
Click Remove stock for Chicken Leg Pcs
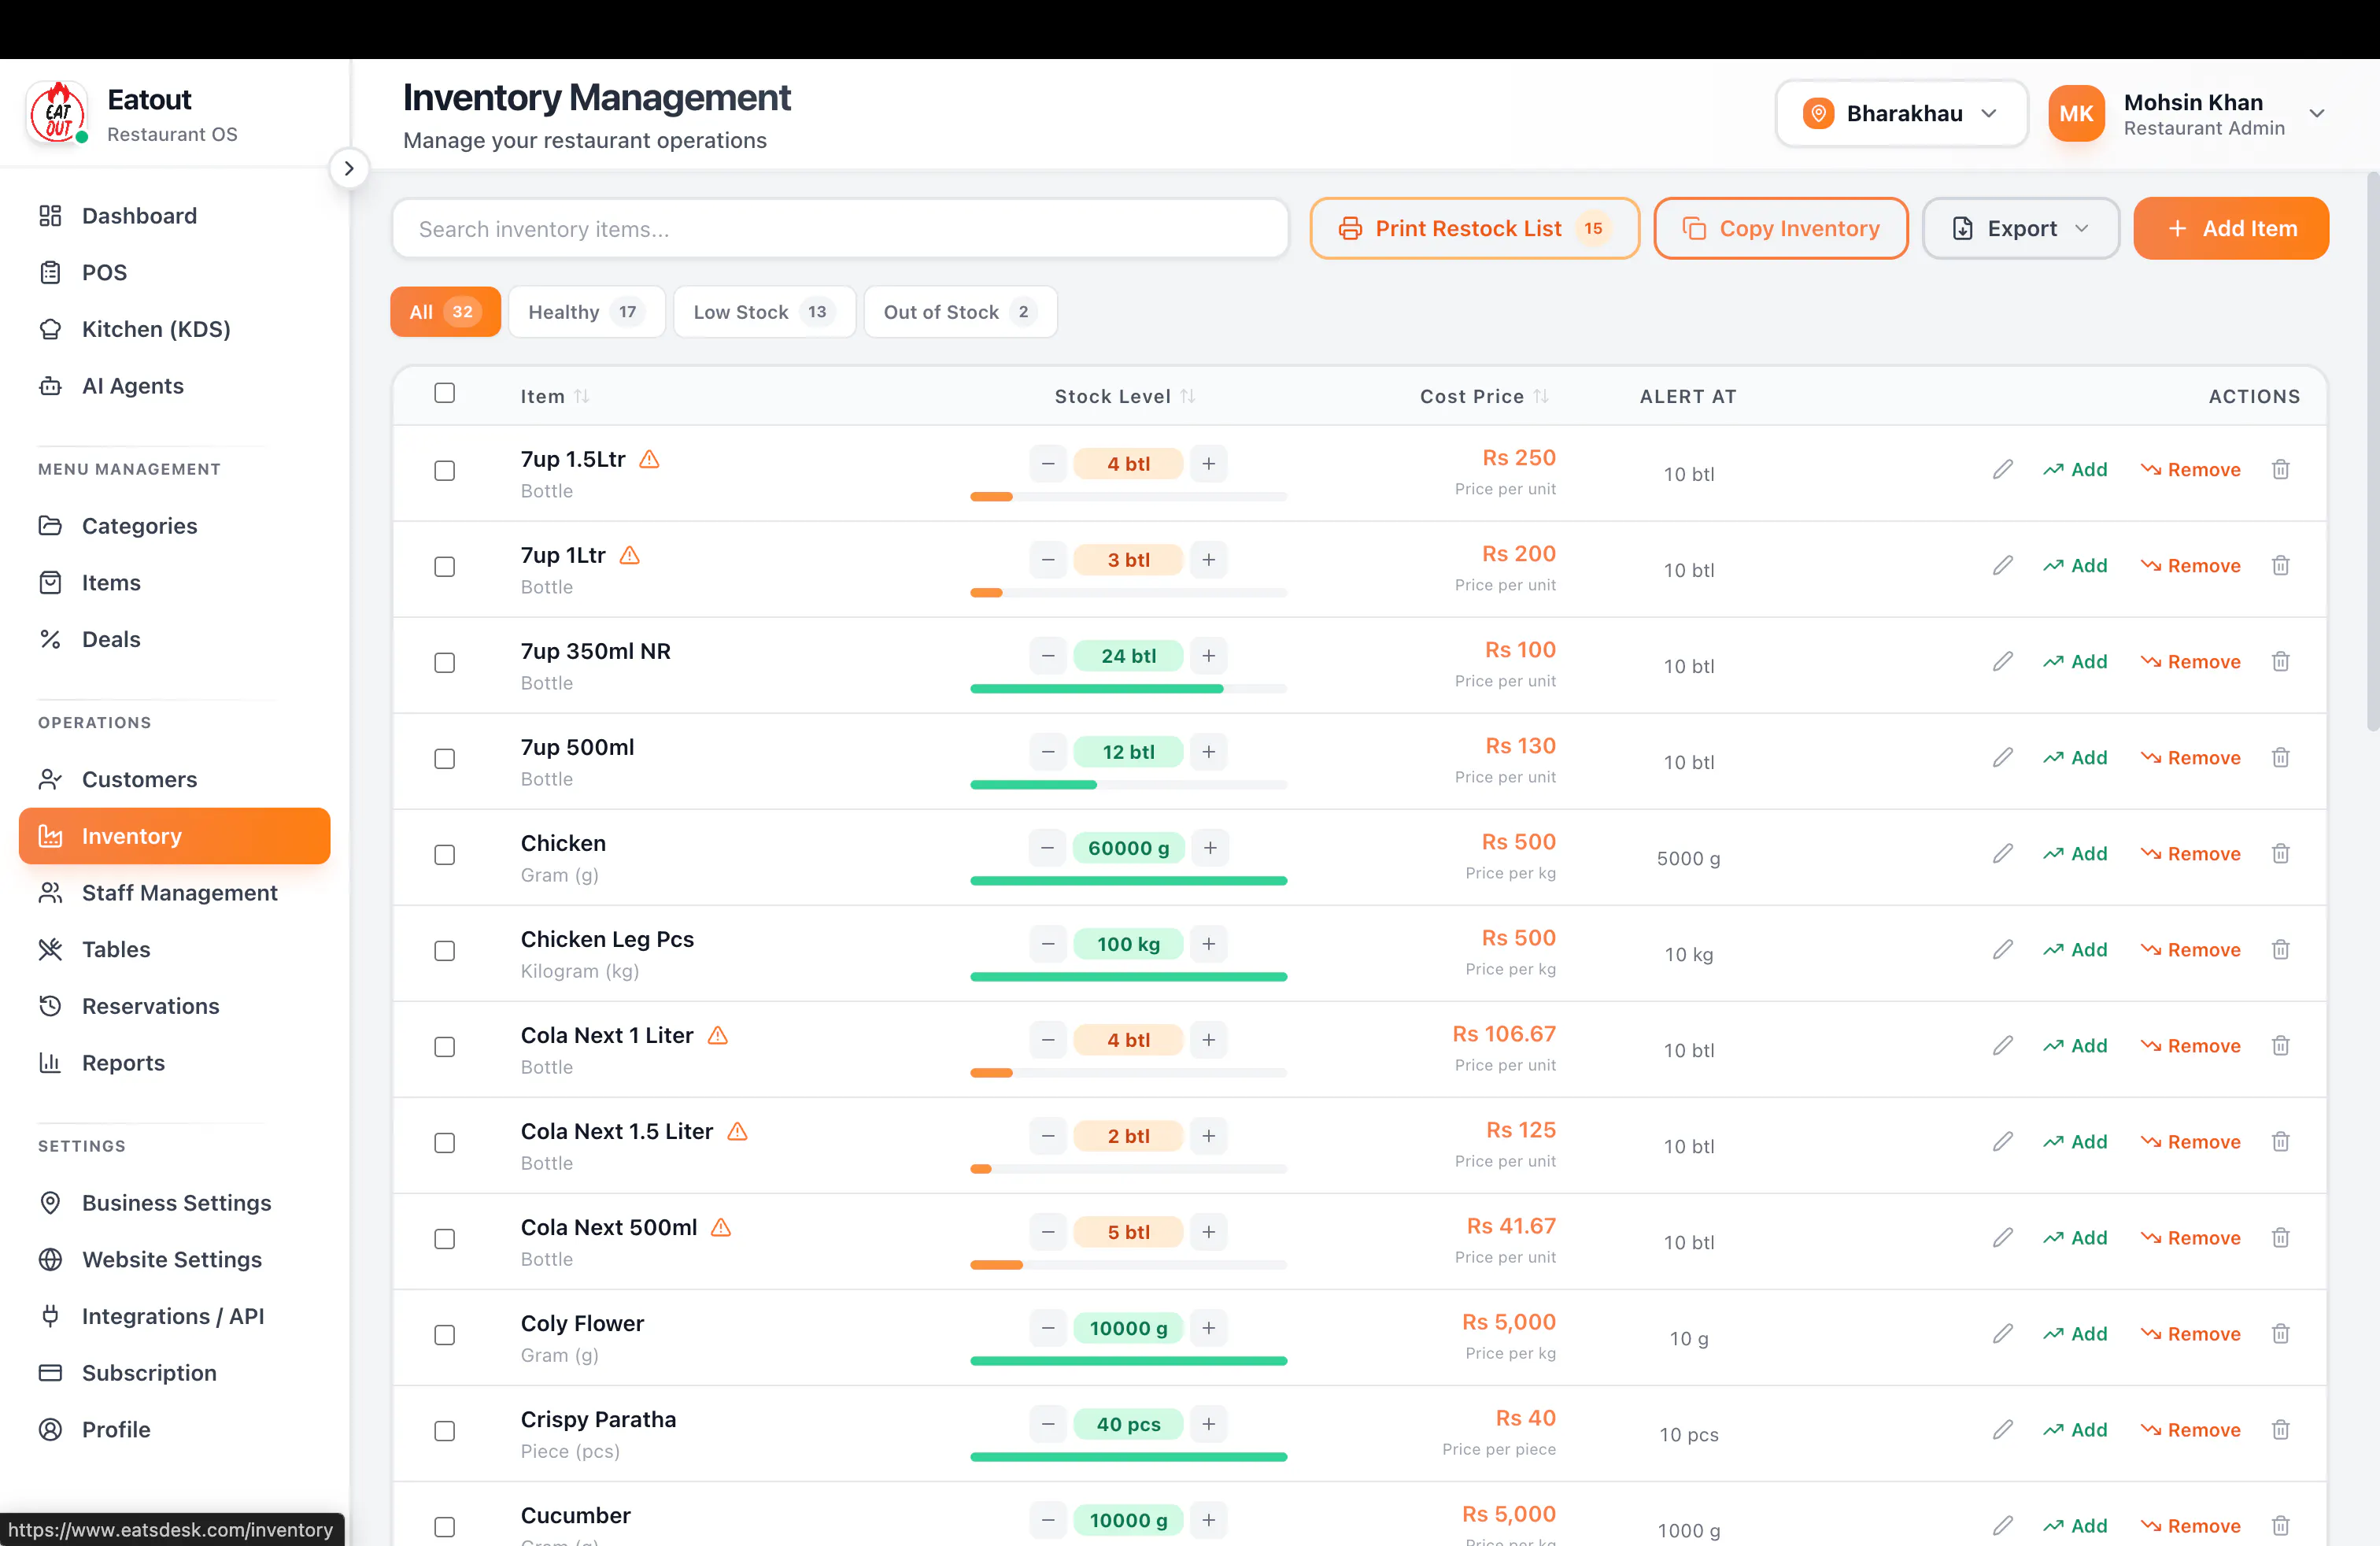pyautogui.click(x=2190, y=949)
